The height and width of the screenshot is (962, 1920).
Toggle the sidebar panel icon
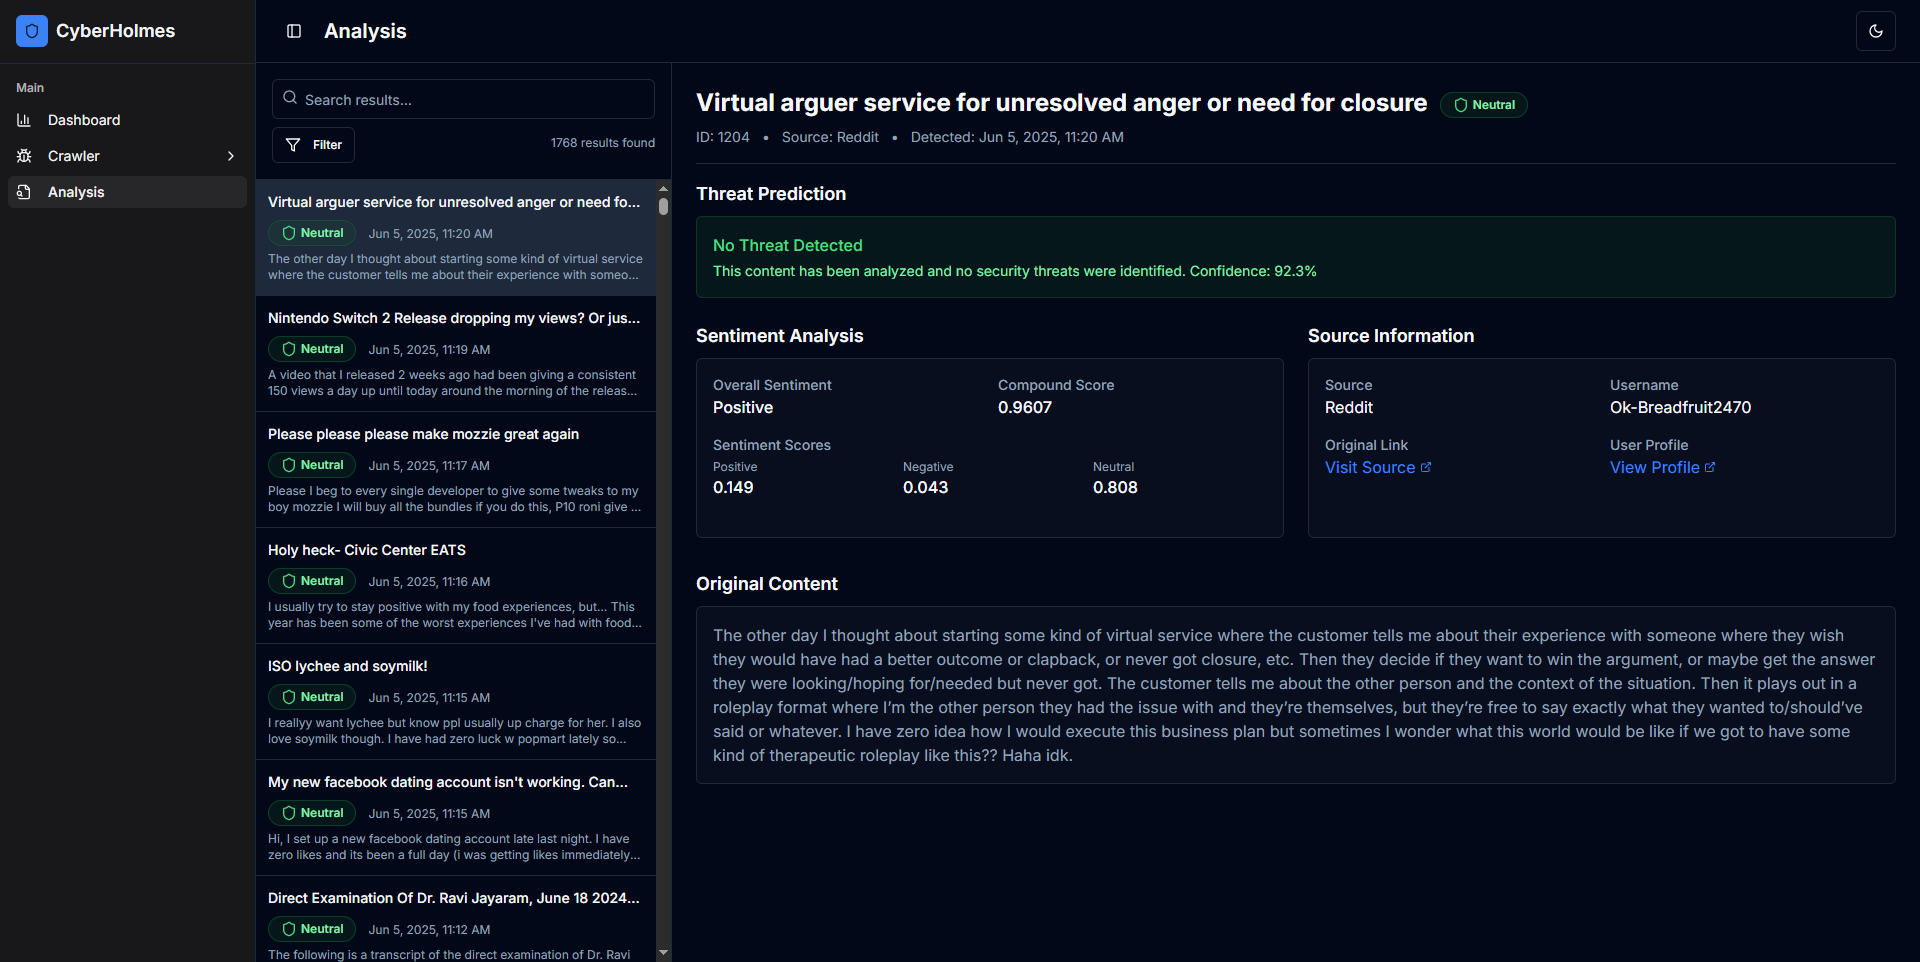[294, 31]
